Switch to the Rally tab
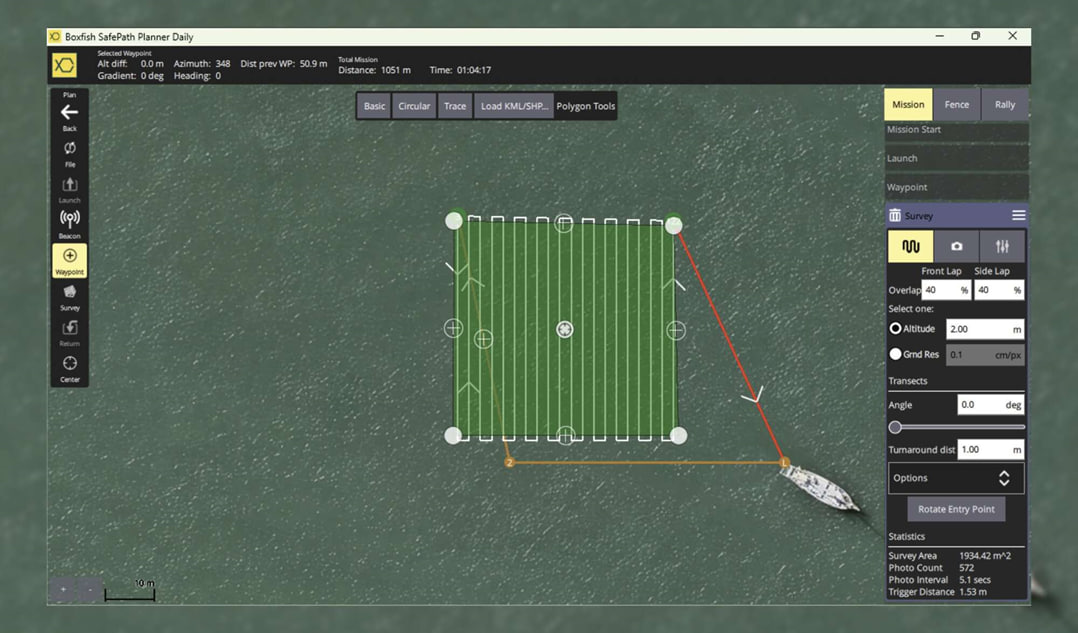The image size is (1078, 633). (x=1005, y=105)
